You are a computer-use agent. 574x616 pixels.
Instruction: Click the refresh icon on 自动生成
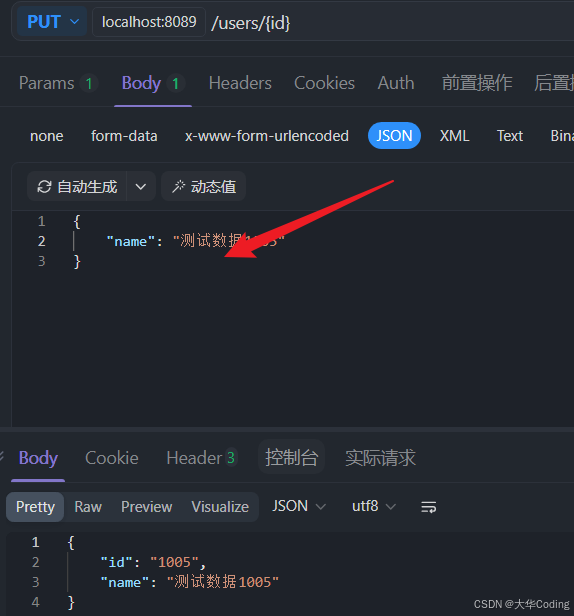[x=44, y=187]
